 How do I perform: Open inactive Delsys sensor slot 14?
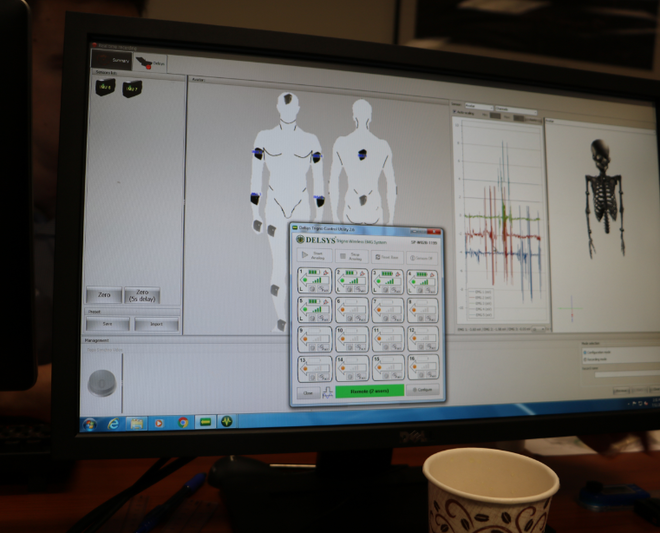(351, 368)
